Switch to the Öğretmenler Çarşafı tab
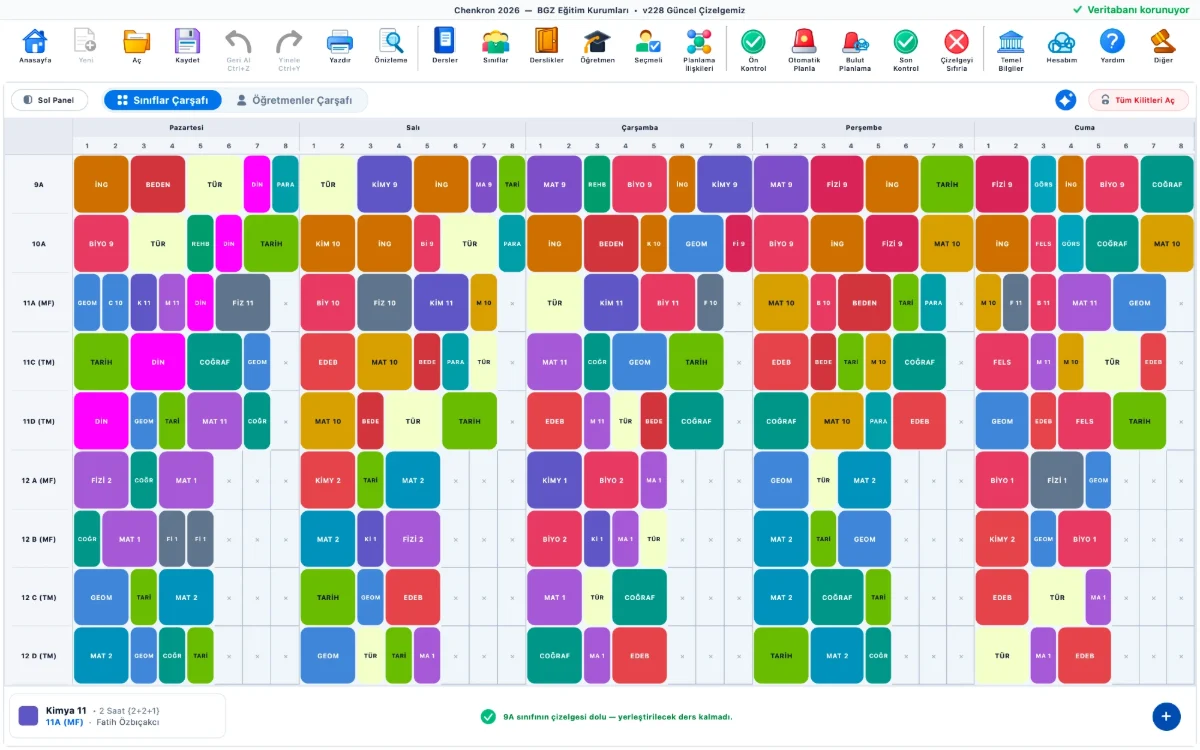Image resolution: width=1200 pixels, height=750 pixels. coord(294,100)
